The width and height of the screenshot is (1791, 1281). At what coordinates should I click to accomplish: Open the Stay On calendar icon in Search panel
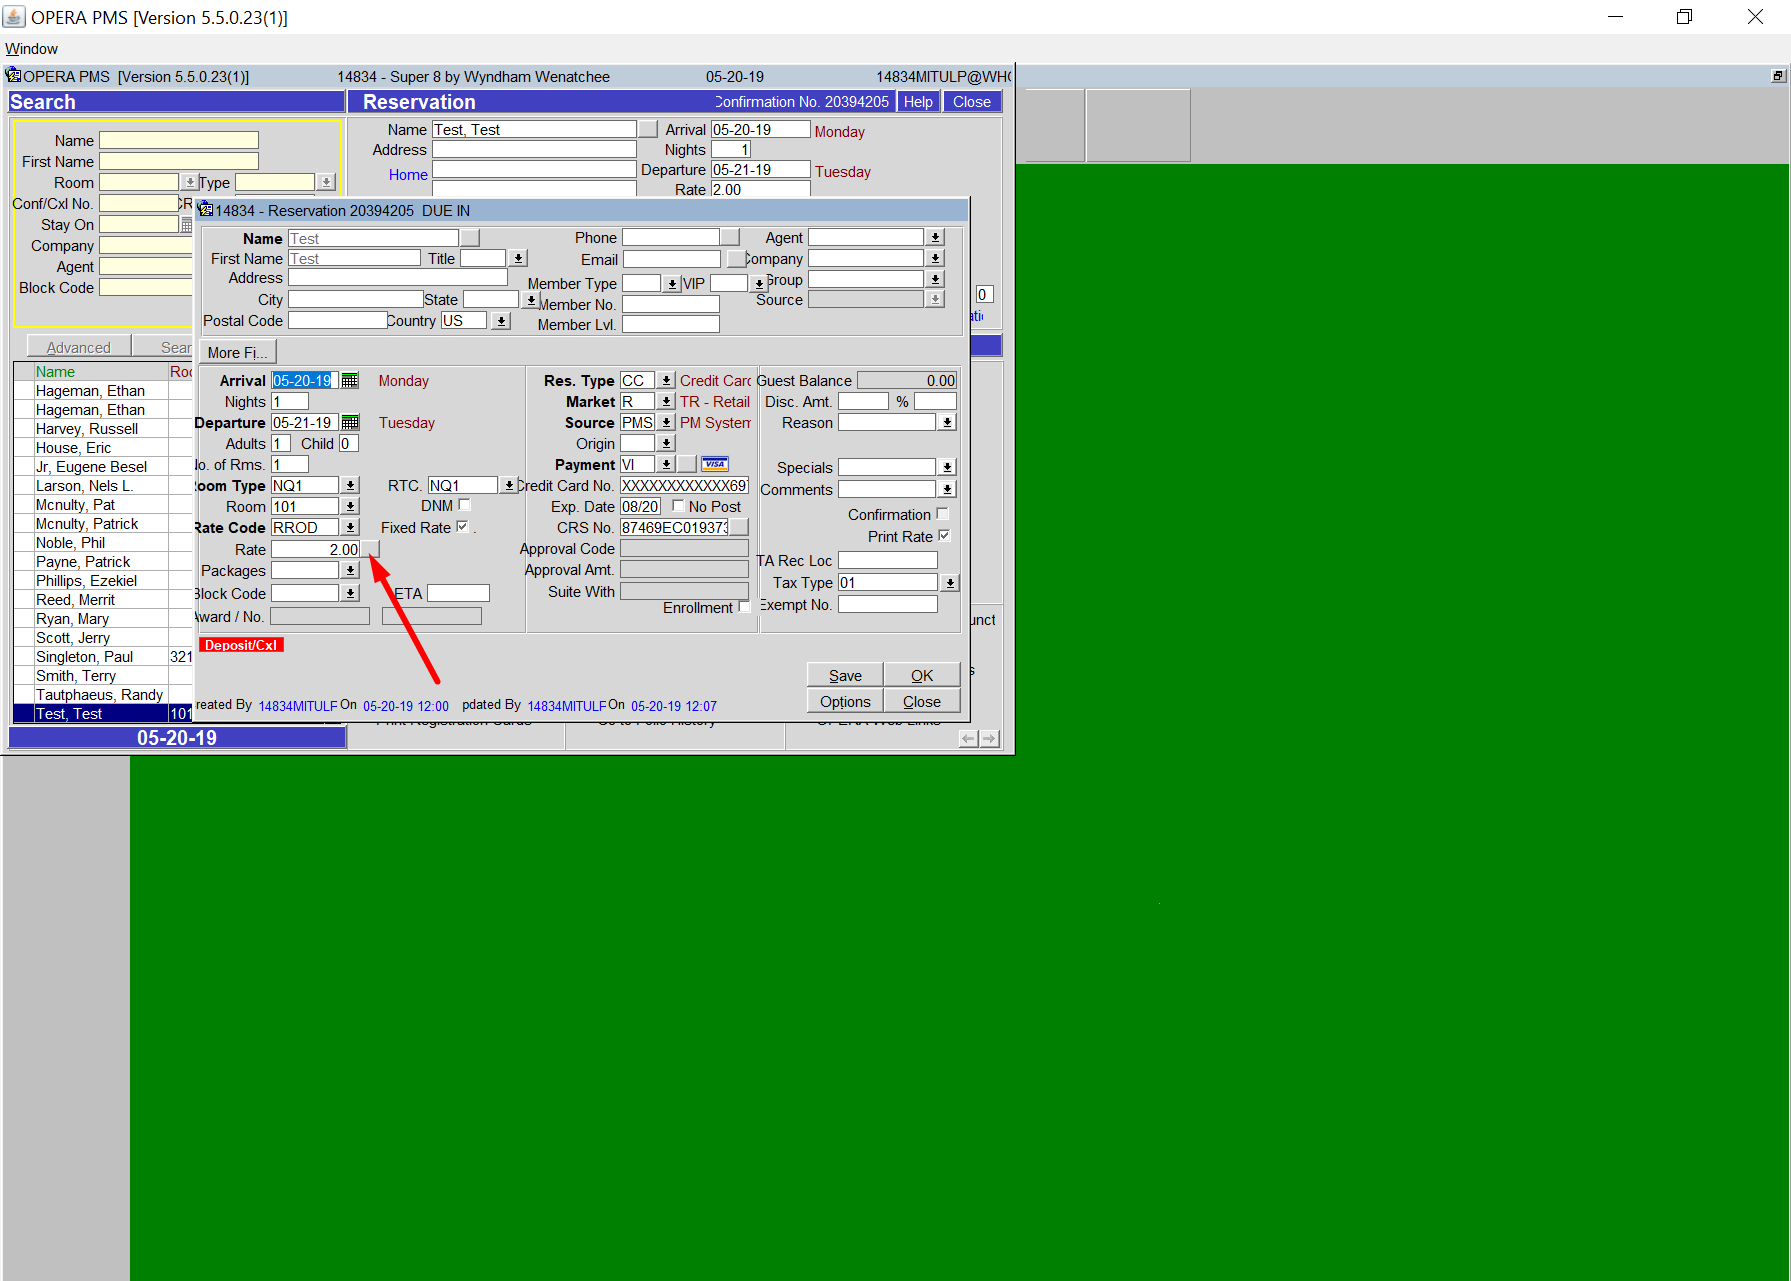(186, 224)
